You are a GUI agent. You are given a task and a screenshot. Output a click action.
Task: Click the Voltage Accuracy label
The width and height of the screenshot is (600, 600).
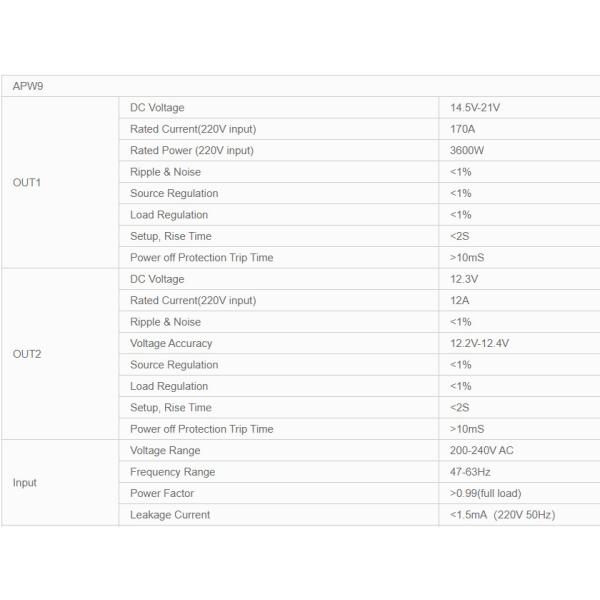(x=171, y=343)
